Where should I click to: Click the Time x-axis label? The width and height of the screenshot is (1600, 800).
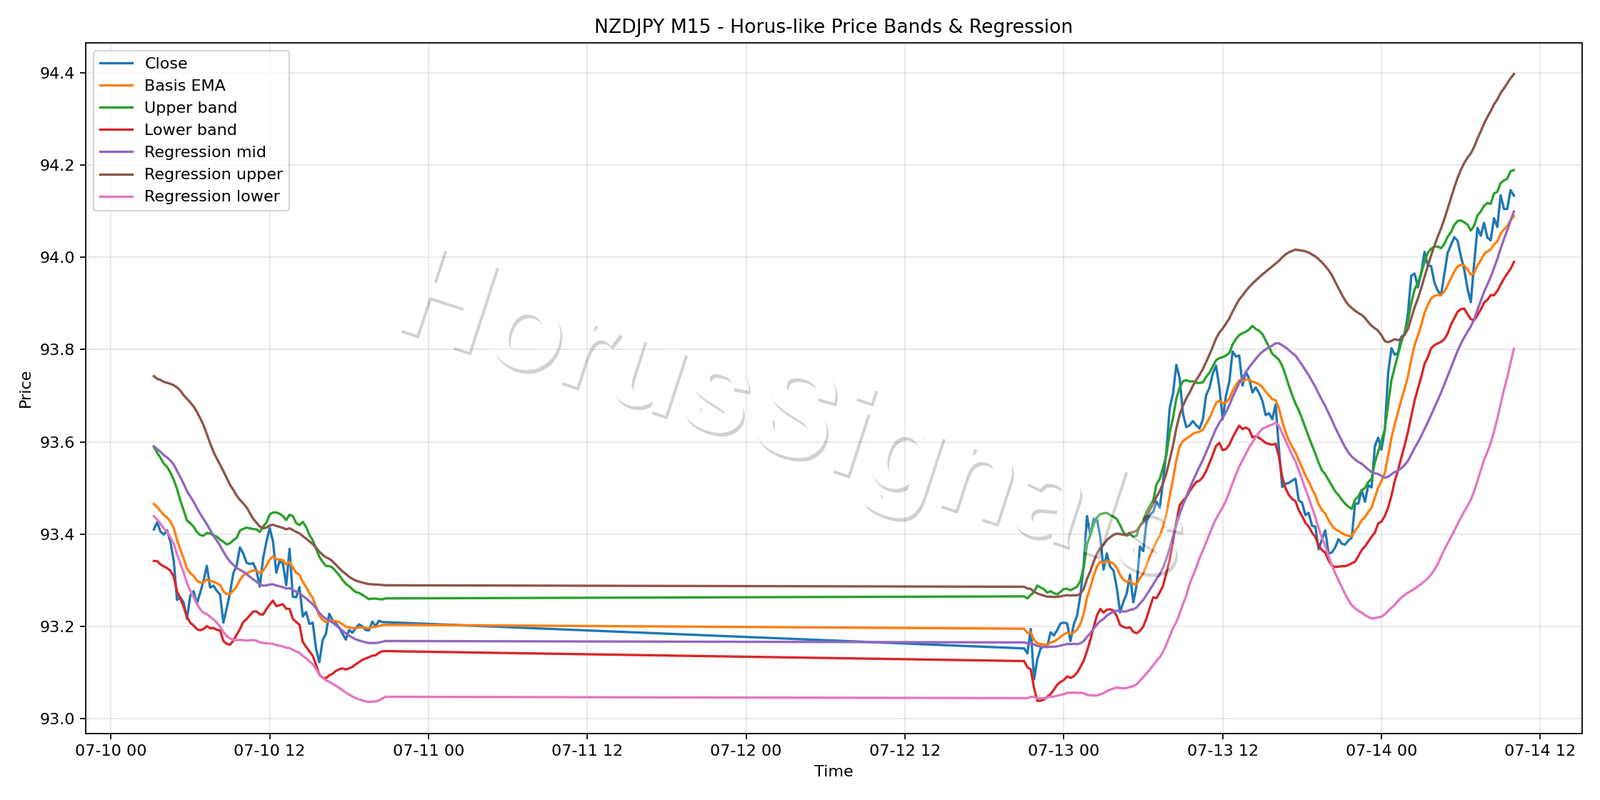pos(833,771)
